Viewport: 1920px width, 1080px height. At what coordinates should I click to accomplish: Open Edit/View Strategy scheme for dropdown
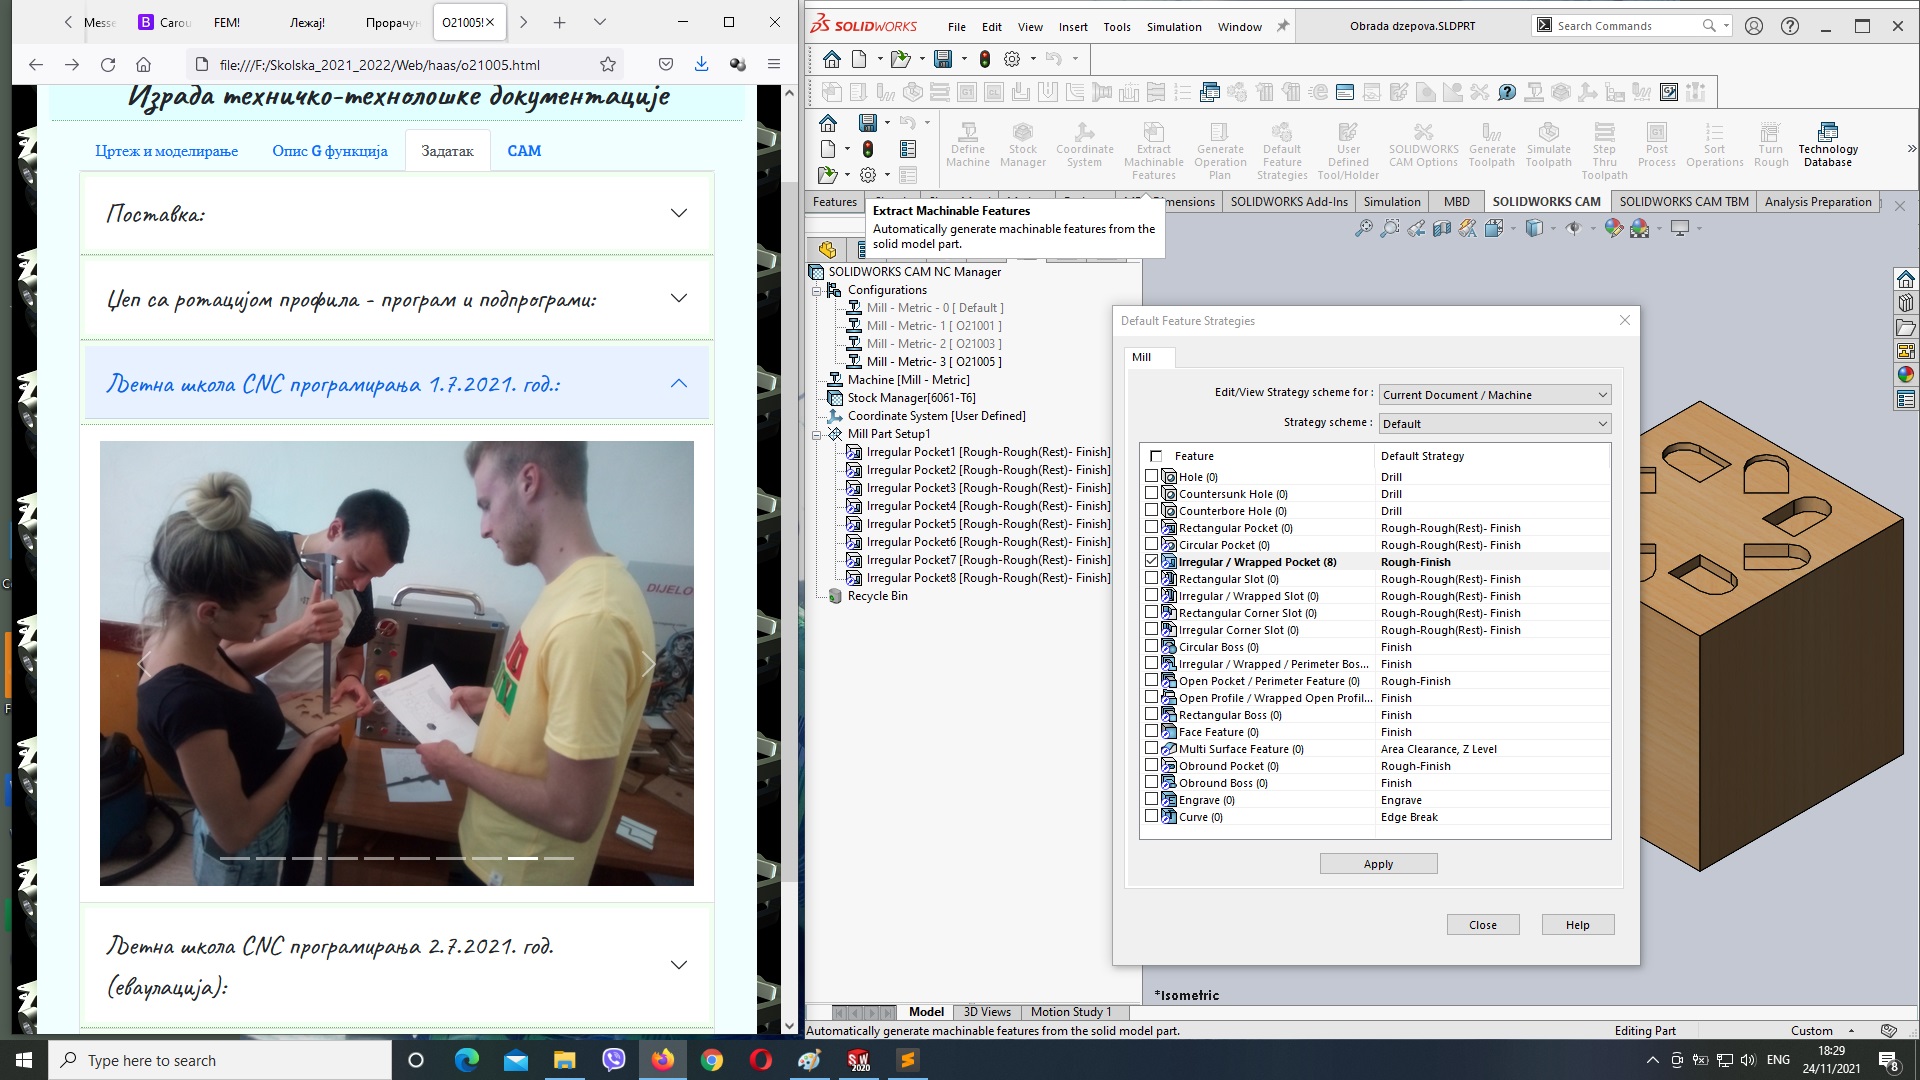coord(1494,395)
